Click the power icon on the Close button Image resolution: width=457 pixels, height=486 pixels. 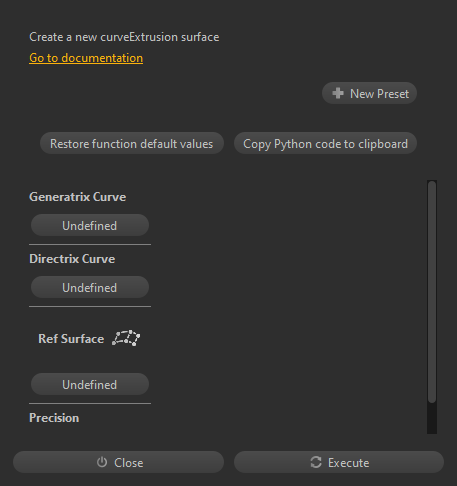[102, 462]
